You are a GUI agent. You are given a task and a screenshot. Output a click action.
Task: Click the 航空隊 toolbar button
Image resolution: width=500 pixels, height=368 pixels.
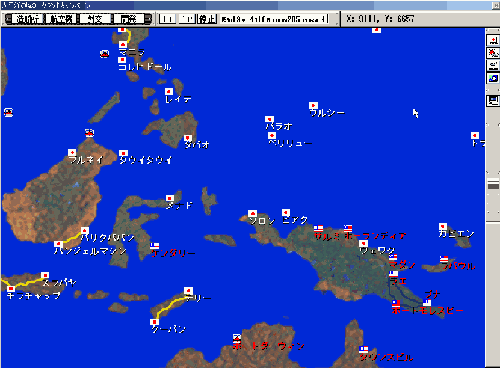[61, 19]
